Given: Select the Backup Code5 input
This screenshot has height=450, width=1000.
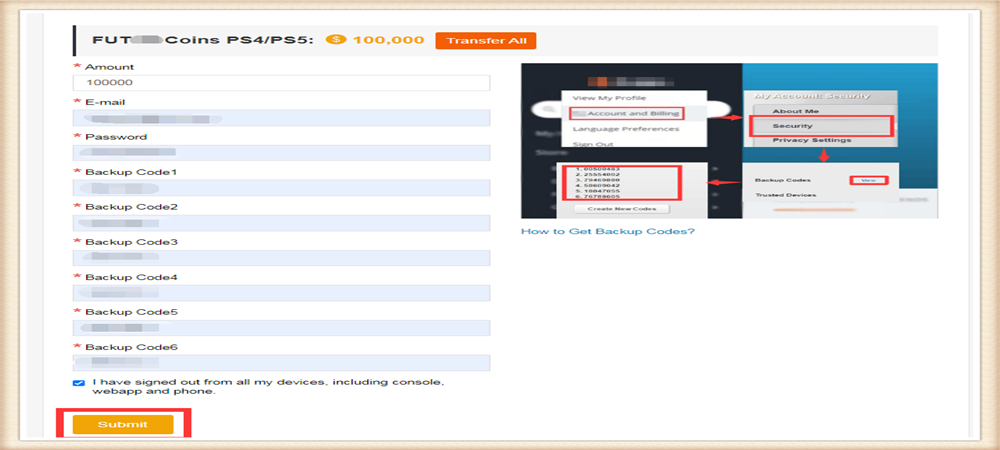Looking at the screenshot, I should coord(281,328).
